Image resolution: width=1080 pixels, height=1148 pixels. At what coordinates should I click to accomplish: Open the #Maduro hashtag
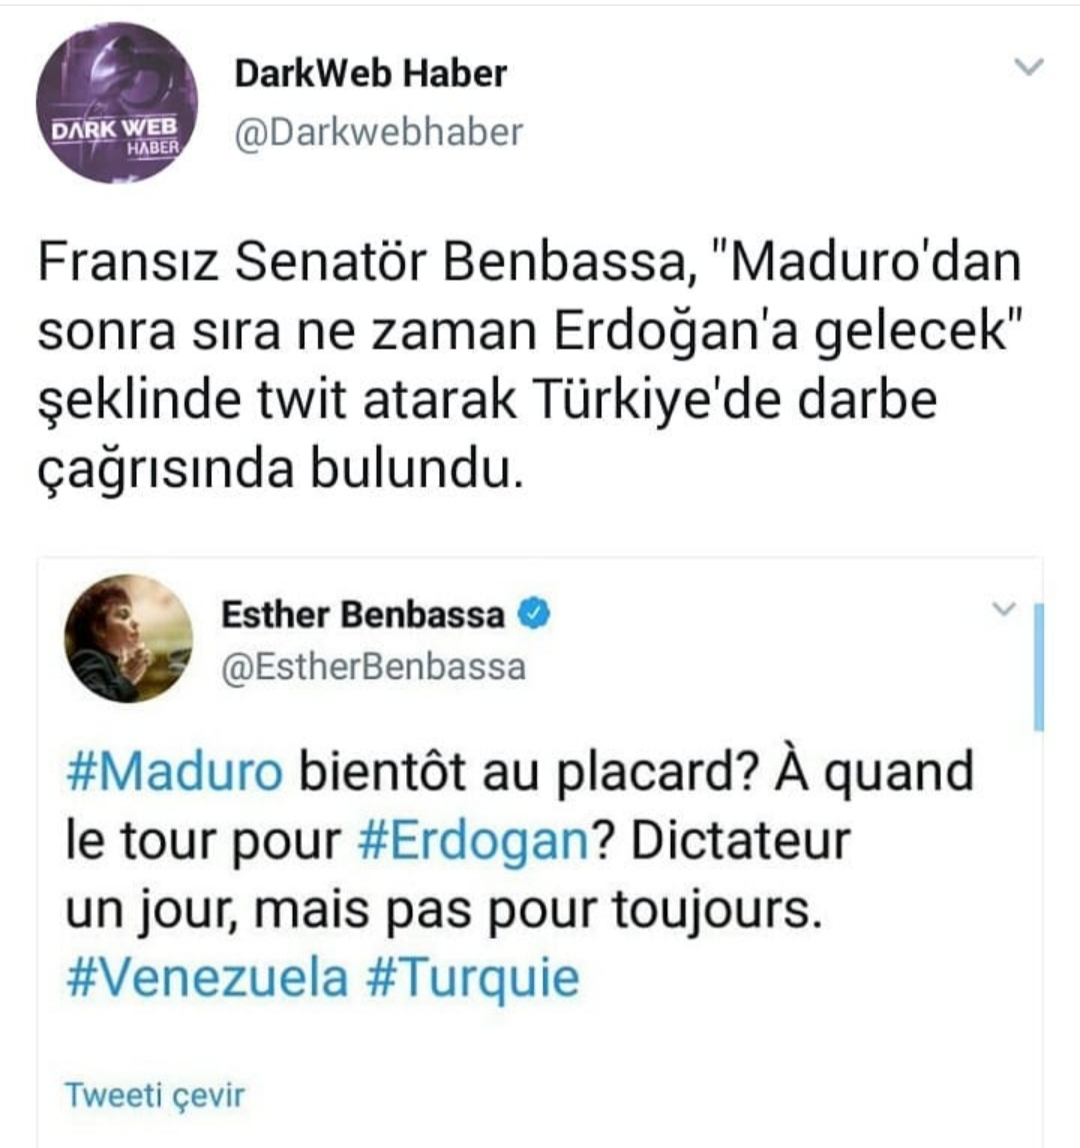(174, 772)
